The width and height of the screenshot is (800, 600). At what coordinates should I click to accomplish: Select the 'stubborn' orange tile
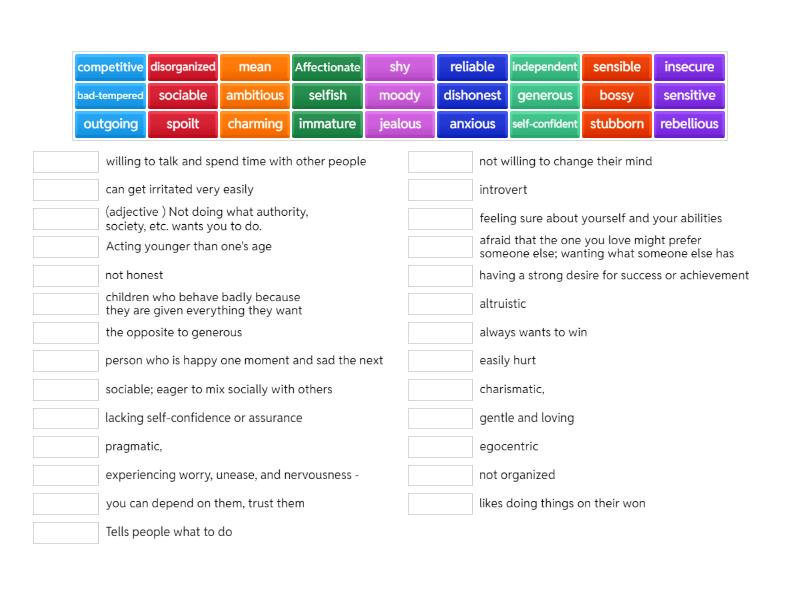pos(617,125)
